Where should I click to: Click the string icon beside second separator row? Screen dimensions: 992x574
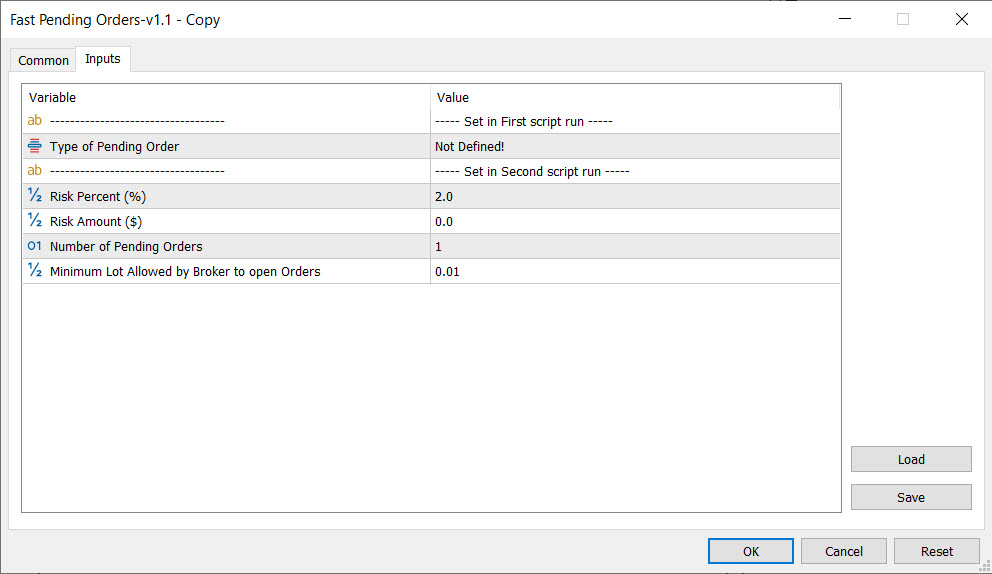(x=35, y=171)
